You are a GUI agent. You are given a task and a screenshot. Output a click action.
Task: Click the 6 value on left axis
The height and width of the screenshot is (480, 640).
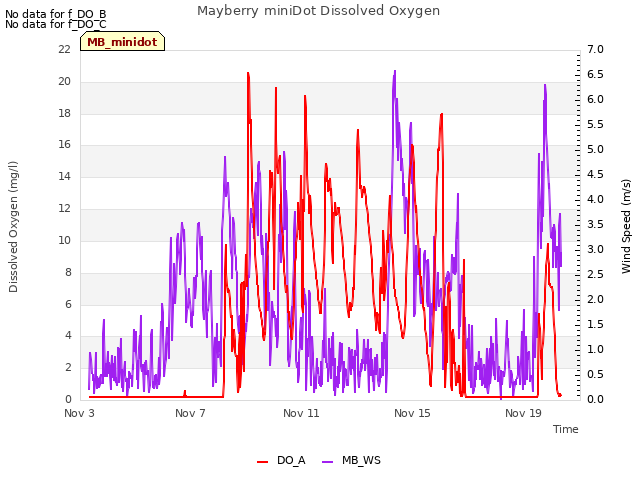pos(68,304)
